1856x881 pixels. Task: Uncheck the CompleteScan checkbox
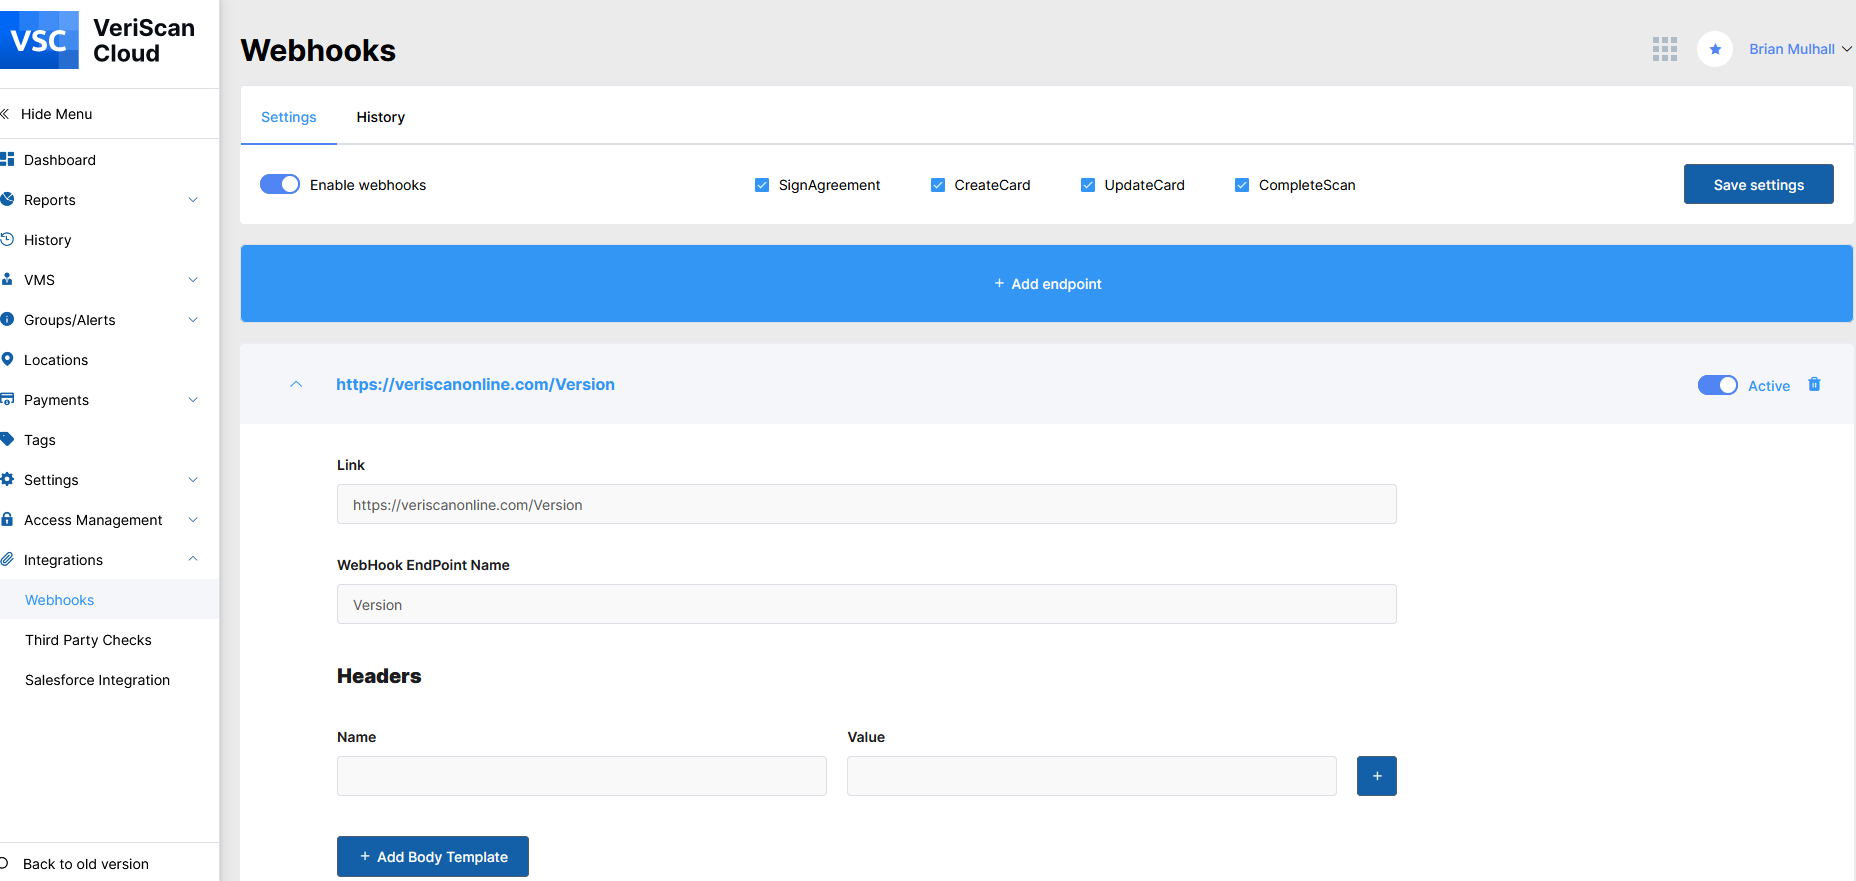click(1242, 185)
